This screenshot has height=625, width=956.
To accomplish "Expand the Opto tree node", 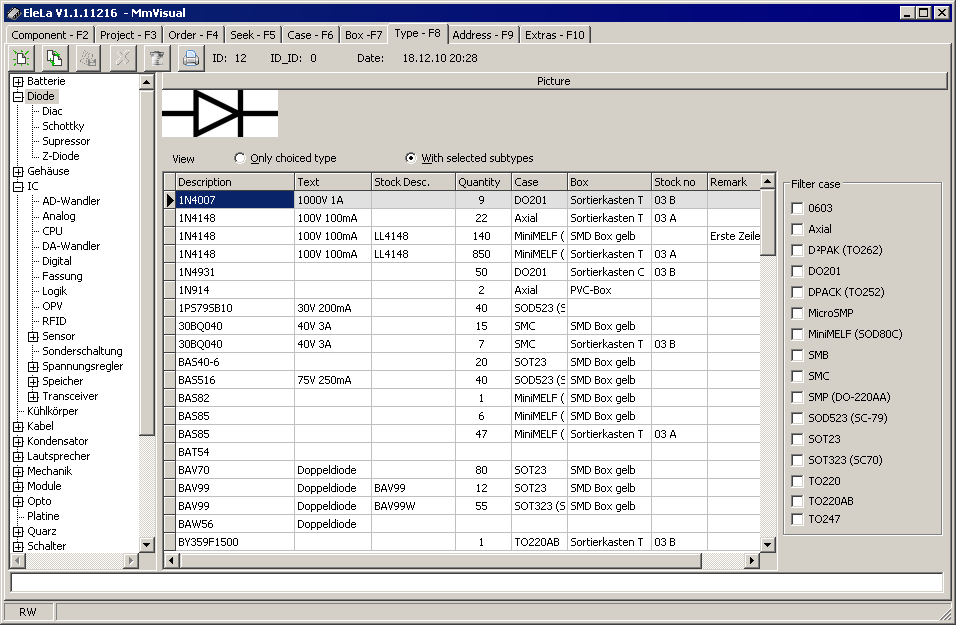I will click(18, 502).
